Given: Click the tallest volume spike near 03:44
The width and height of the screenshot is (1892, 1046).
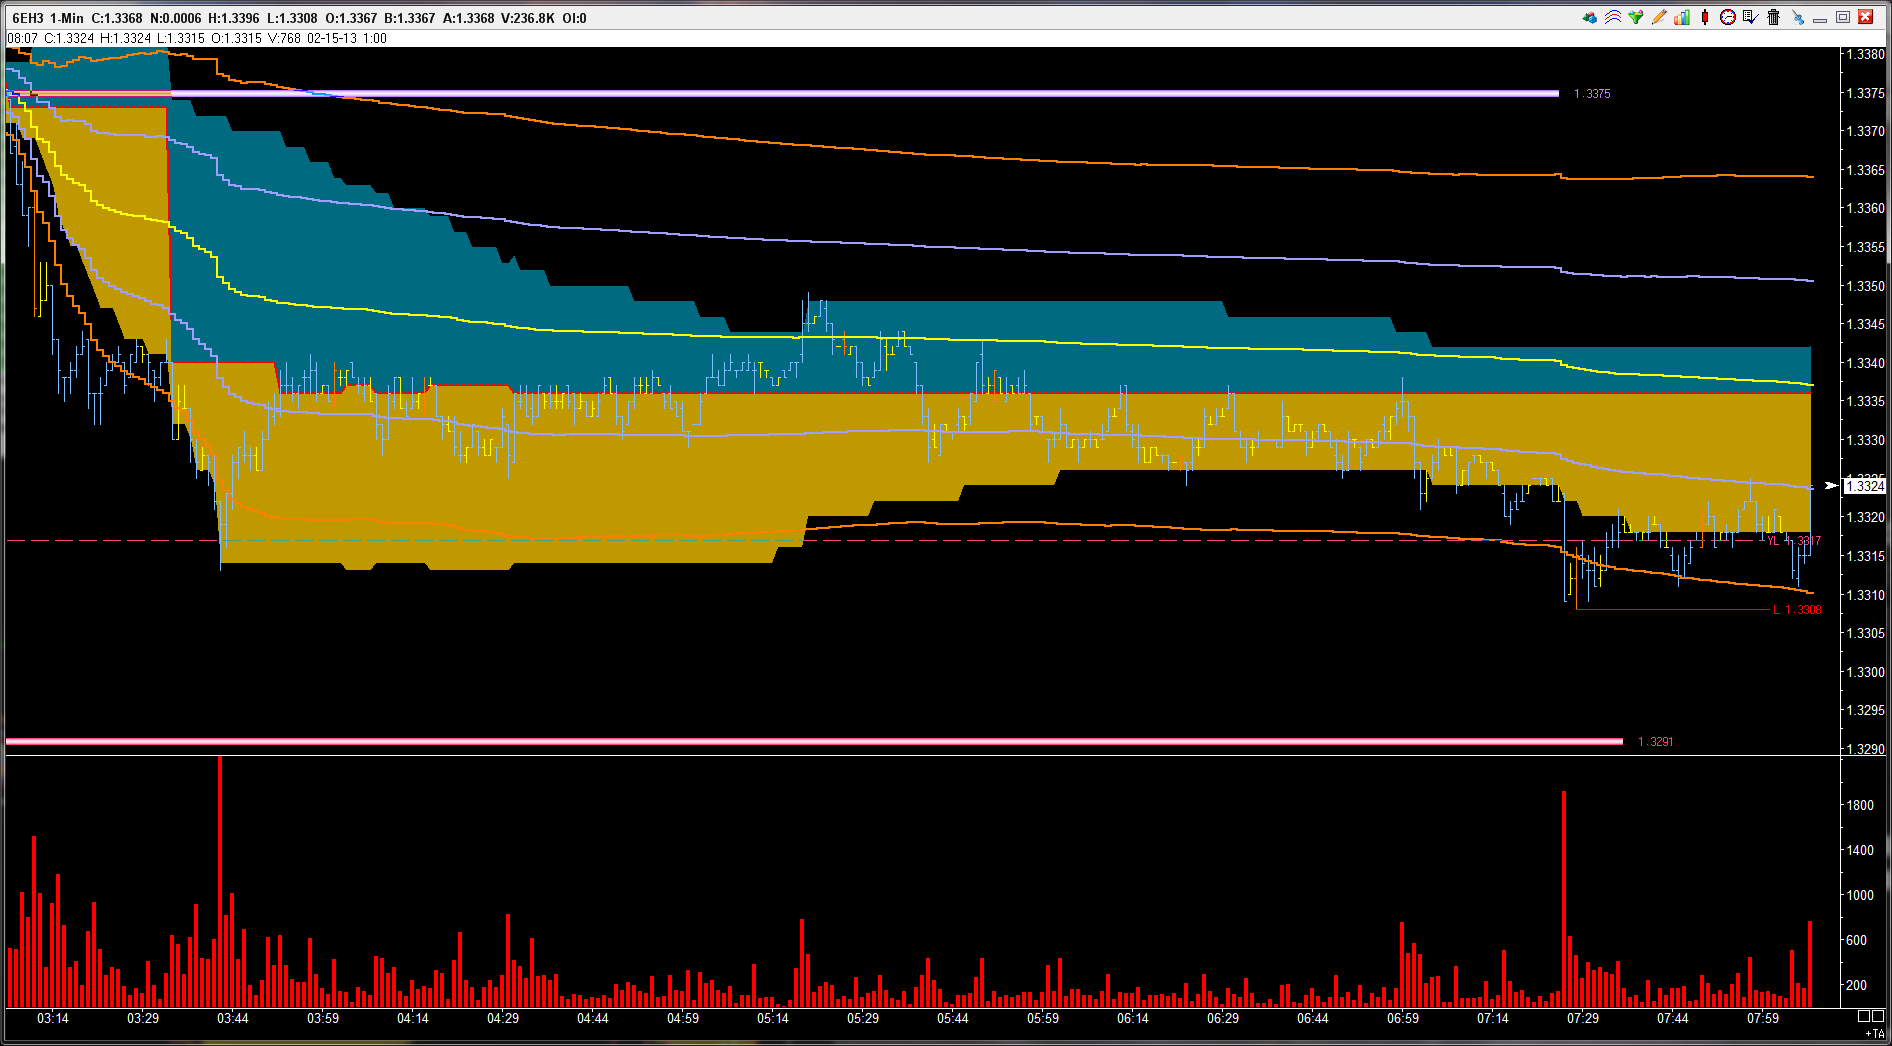Looking at the screenshot, I should [x=220, y=881].
